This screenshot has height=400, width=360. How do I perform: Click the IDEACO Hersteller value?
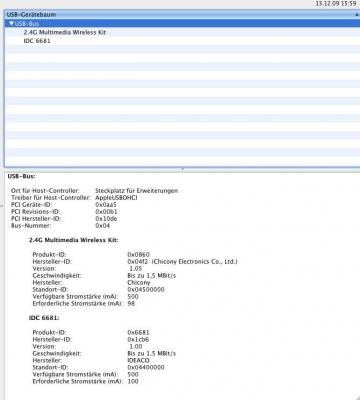138,360
